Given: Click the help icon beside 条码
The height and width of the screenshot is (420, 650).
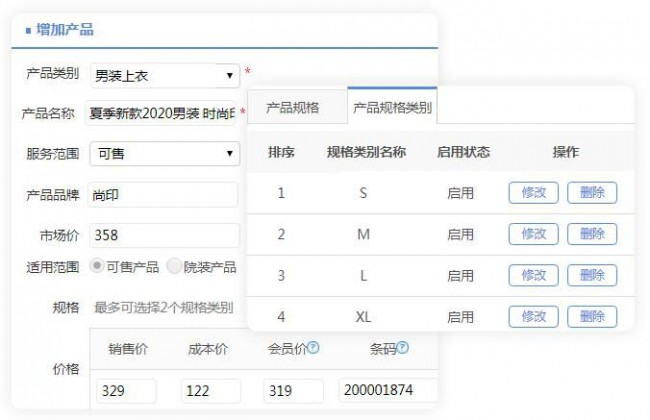Looking at the screenshot, I should click(402, 348).
